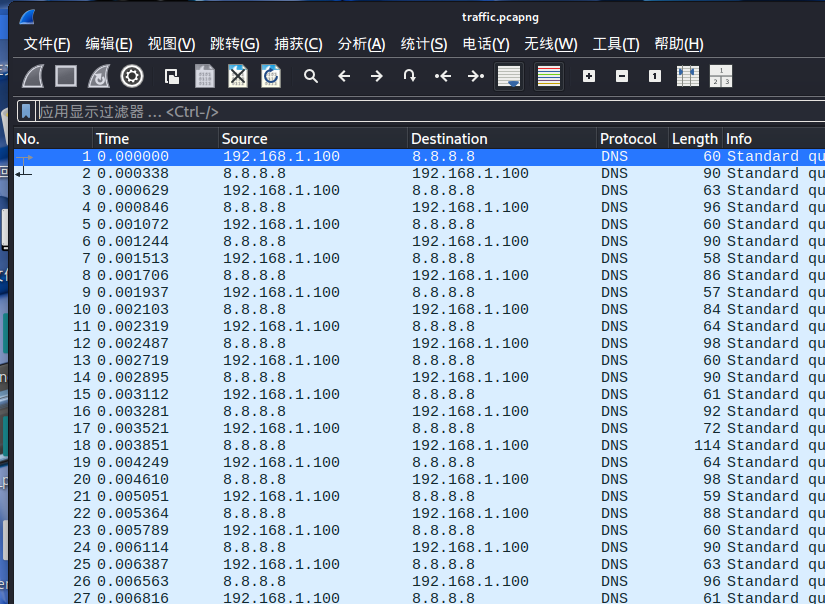Screen dimensions: 825x604
Task: Toggle packet list colorization
Action: point(548,76)
